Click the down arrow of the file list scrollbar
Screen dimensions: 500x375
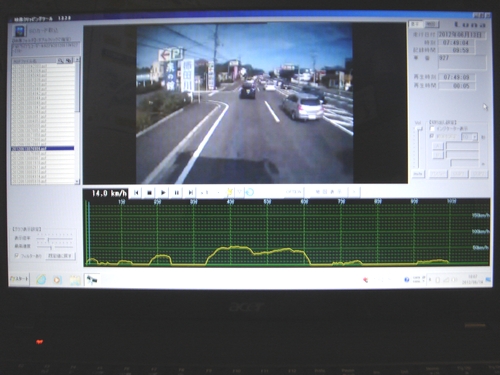point(77,182)
